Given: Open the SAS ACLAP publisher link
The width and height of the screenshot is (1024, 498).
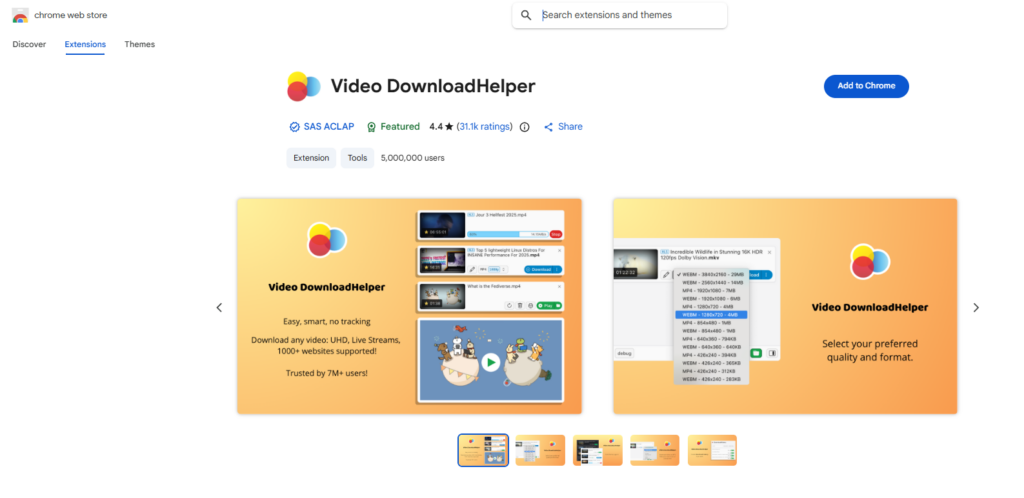Looking at the screenshot, I should click(328, 127).
